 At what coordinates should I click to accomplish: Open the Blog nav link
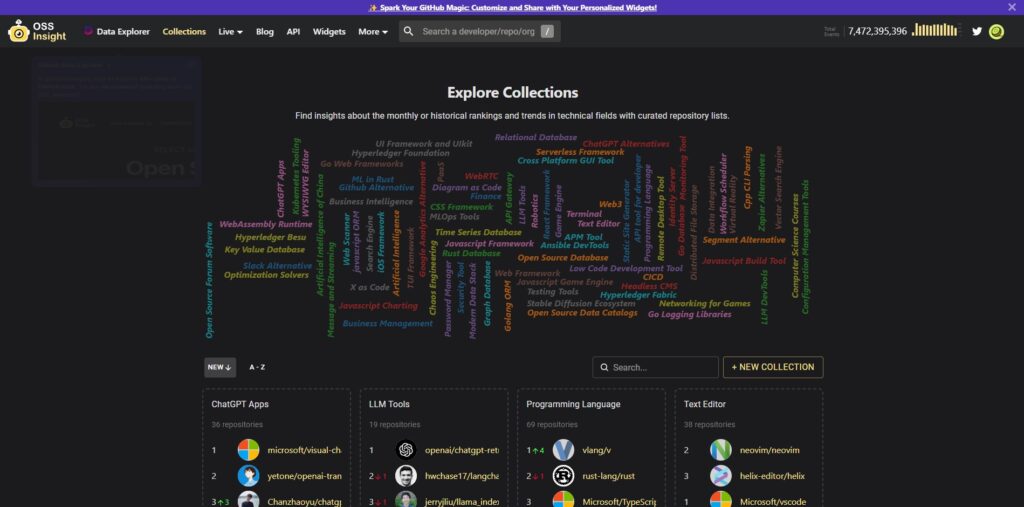264,31
